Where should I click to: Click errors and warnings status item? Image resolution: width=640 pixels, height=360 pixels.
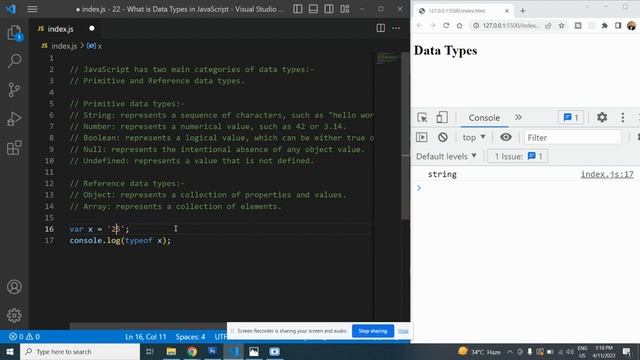point(24,337)
